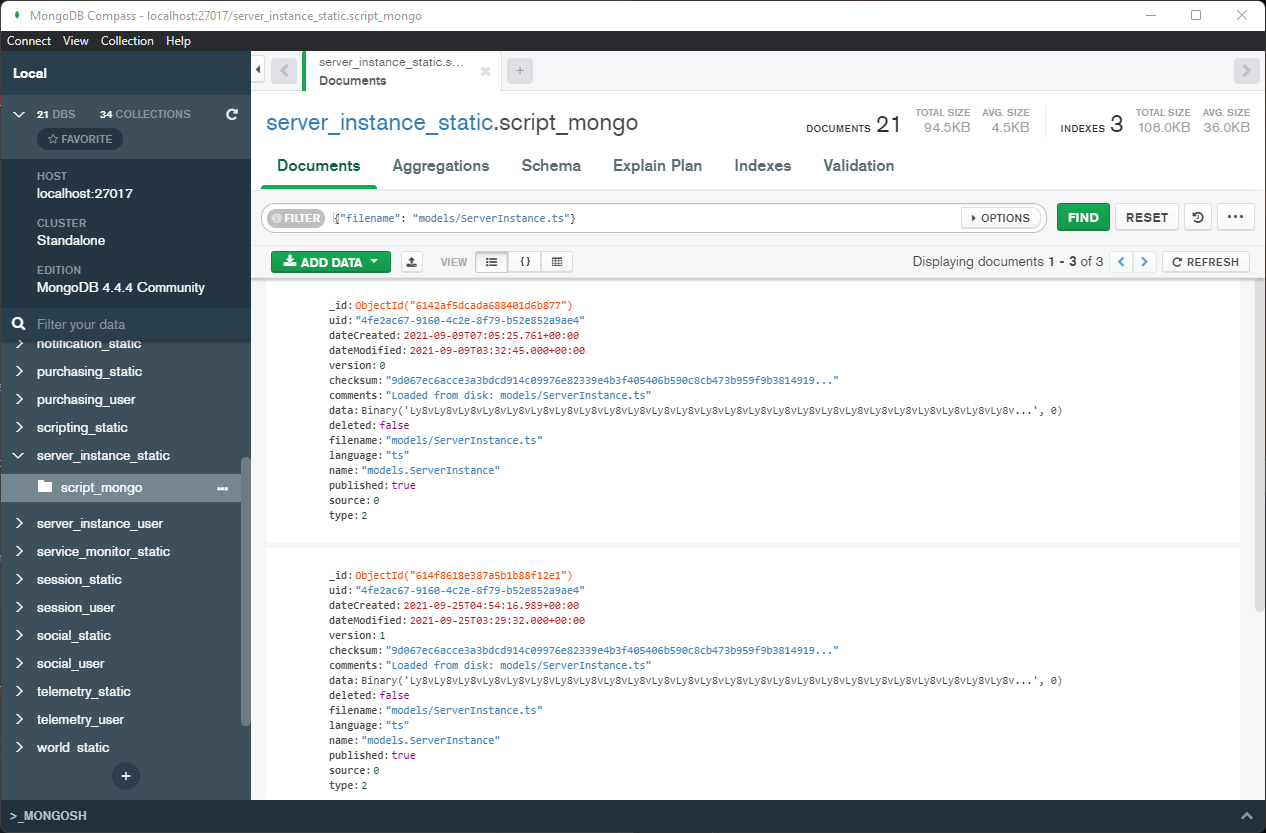Reset the query filter

1146,217
